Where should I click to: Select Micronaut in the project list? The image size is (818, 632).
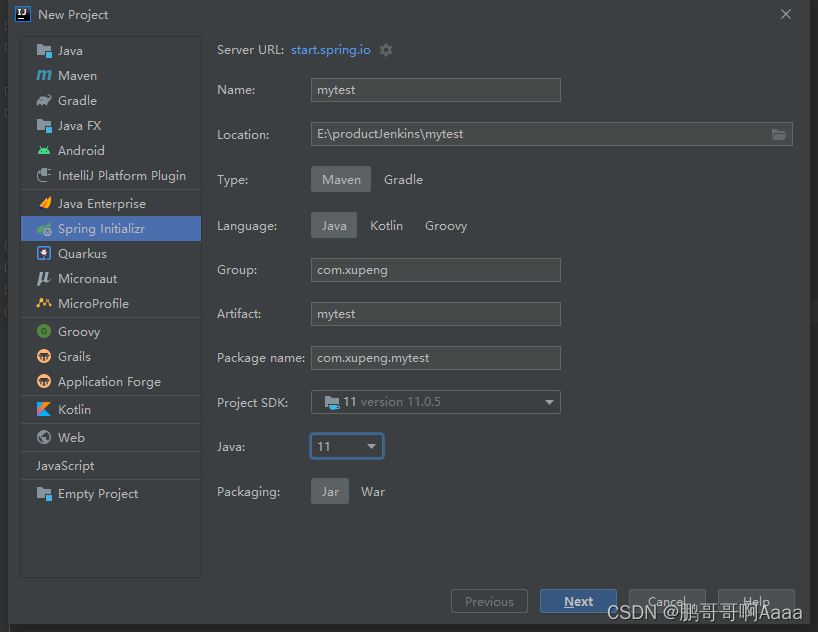point(111,279)
